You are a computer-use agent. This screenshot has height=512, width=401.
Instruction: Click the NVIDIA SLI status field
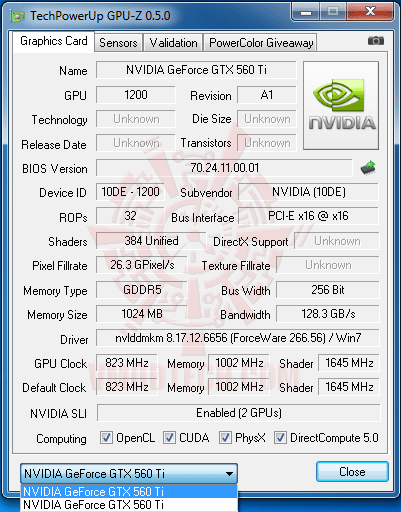238,413
